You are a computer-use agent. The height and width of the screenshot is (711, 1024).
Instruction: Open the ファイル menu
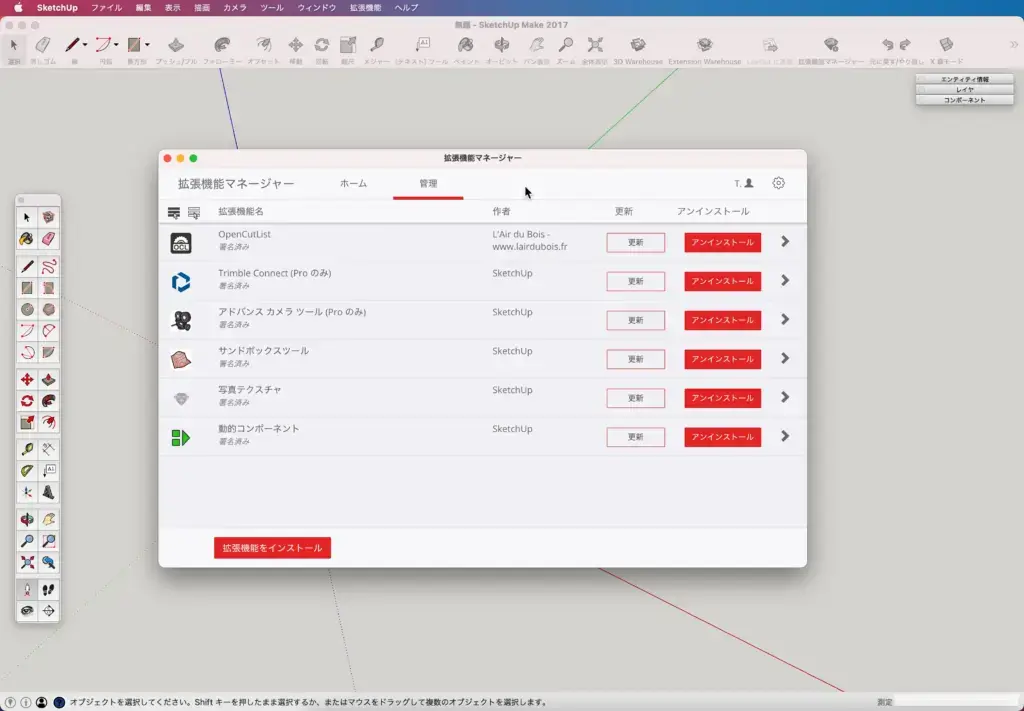[x=106, y=8]
